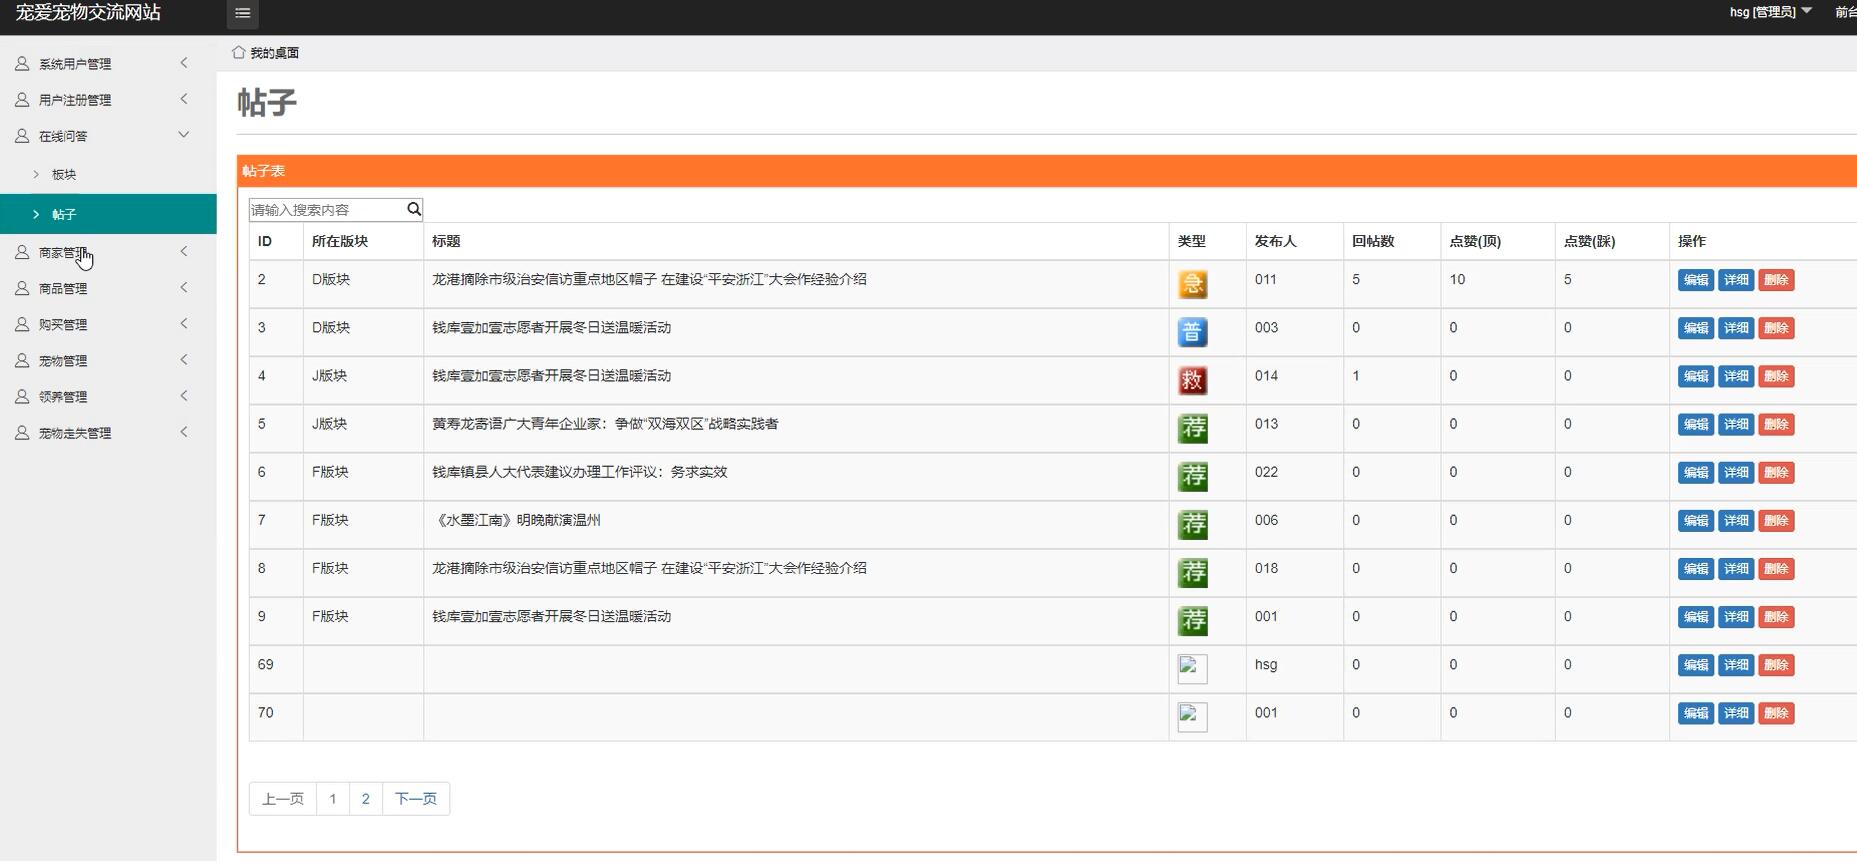Click the 荐 type icon in row 9

coord(1192,620)
